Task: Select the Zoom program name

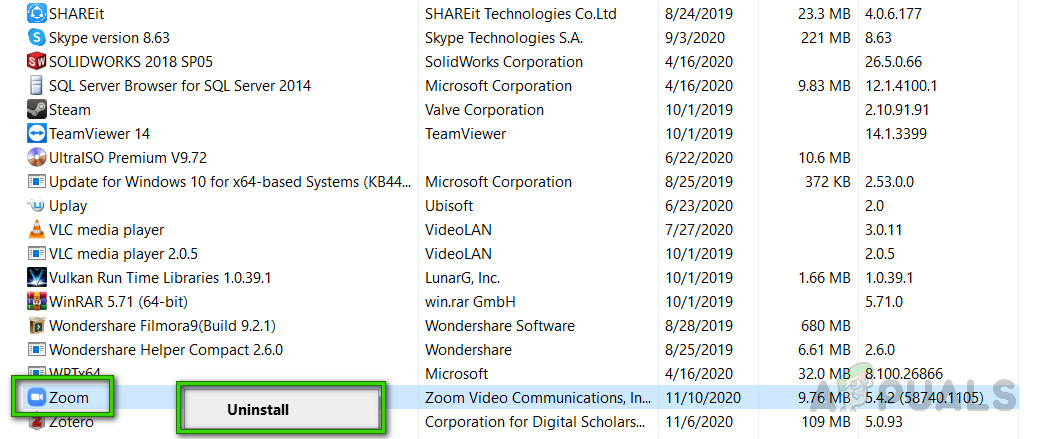Action: click(68, 398)
